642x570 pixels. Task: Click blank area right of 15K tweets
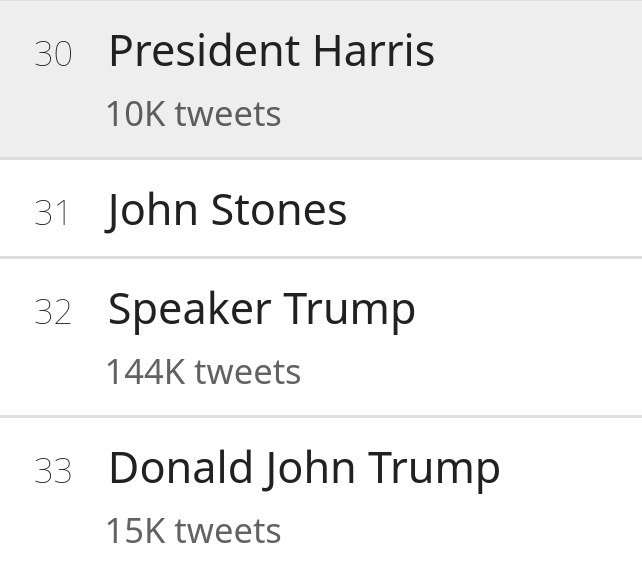coord(460,531)
